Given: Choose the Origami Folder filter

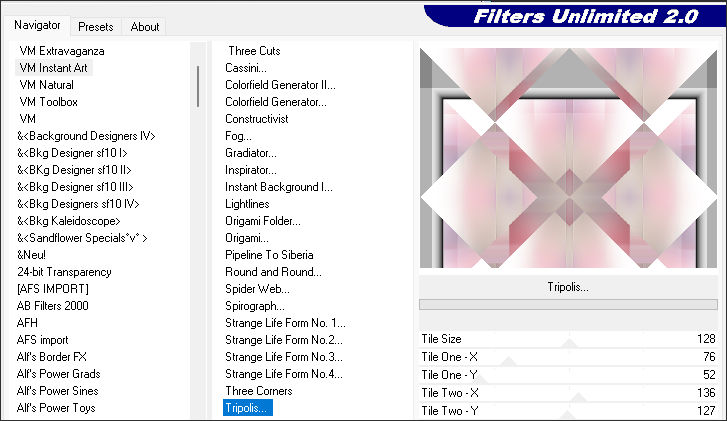Looking at the screenshot, I should pos(263,220).
